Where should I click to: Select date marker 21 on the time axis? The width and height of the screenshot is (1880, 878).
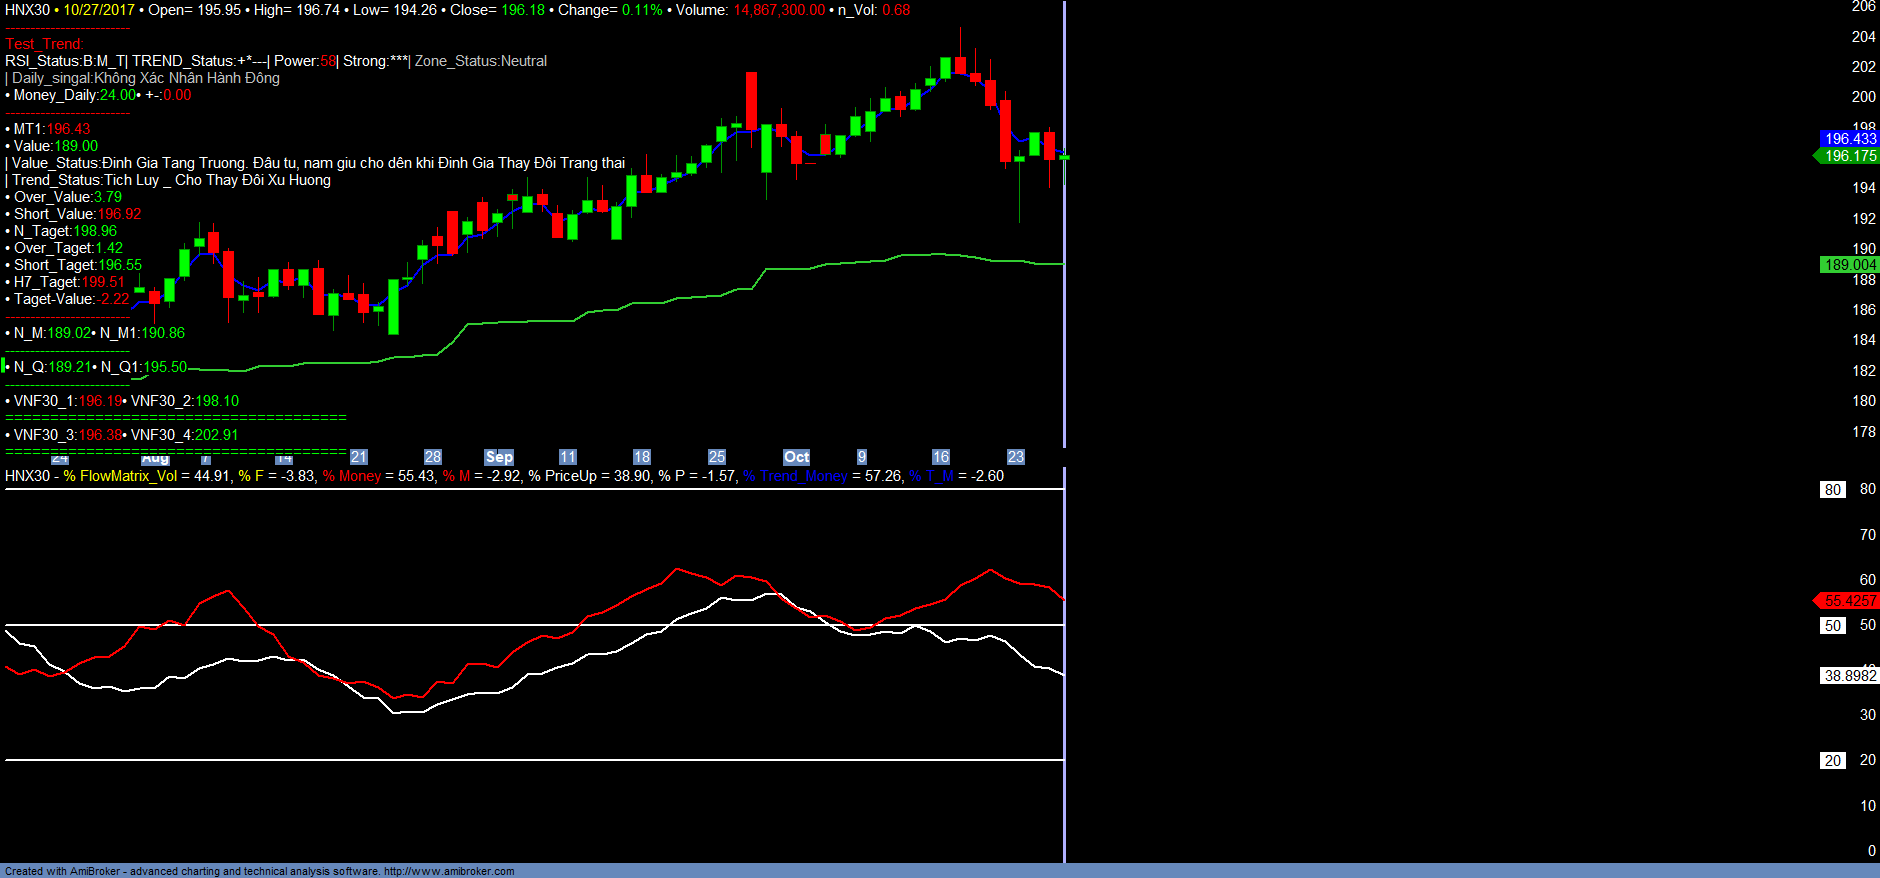358,457
